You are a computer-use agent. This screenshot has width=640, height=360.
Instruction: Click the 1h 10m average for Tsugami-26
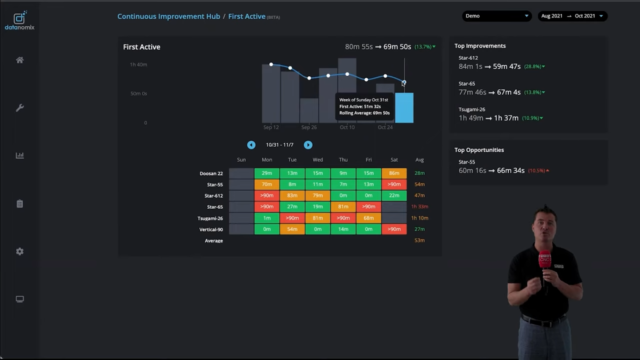pos(420,218)
